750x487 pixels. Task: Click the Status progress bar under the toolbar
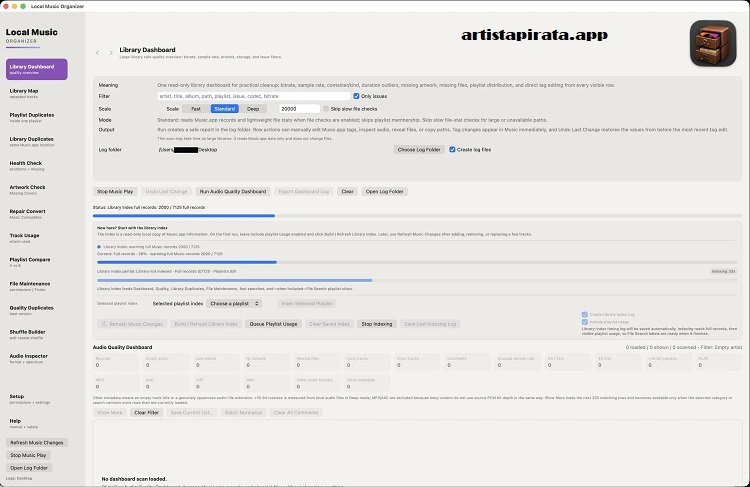click(417, 216)
